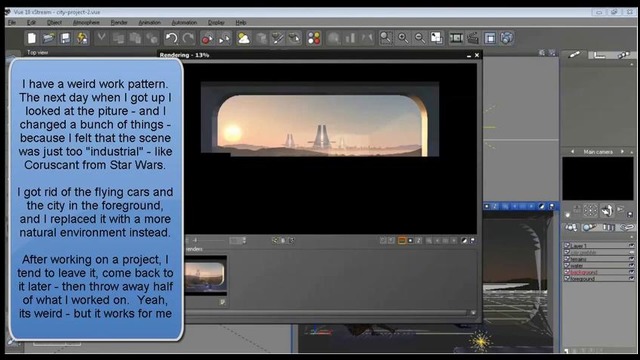Toggle visibility eye of Layer 1
Viewport: 640px width, 360px height.
tap(631, 246)
